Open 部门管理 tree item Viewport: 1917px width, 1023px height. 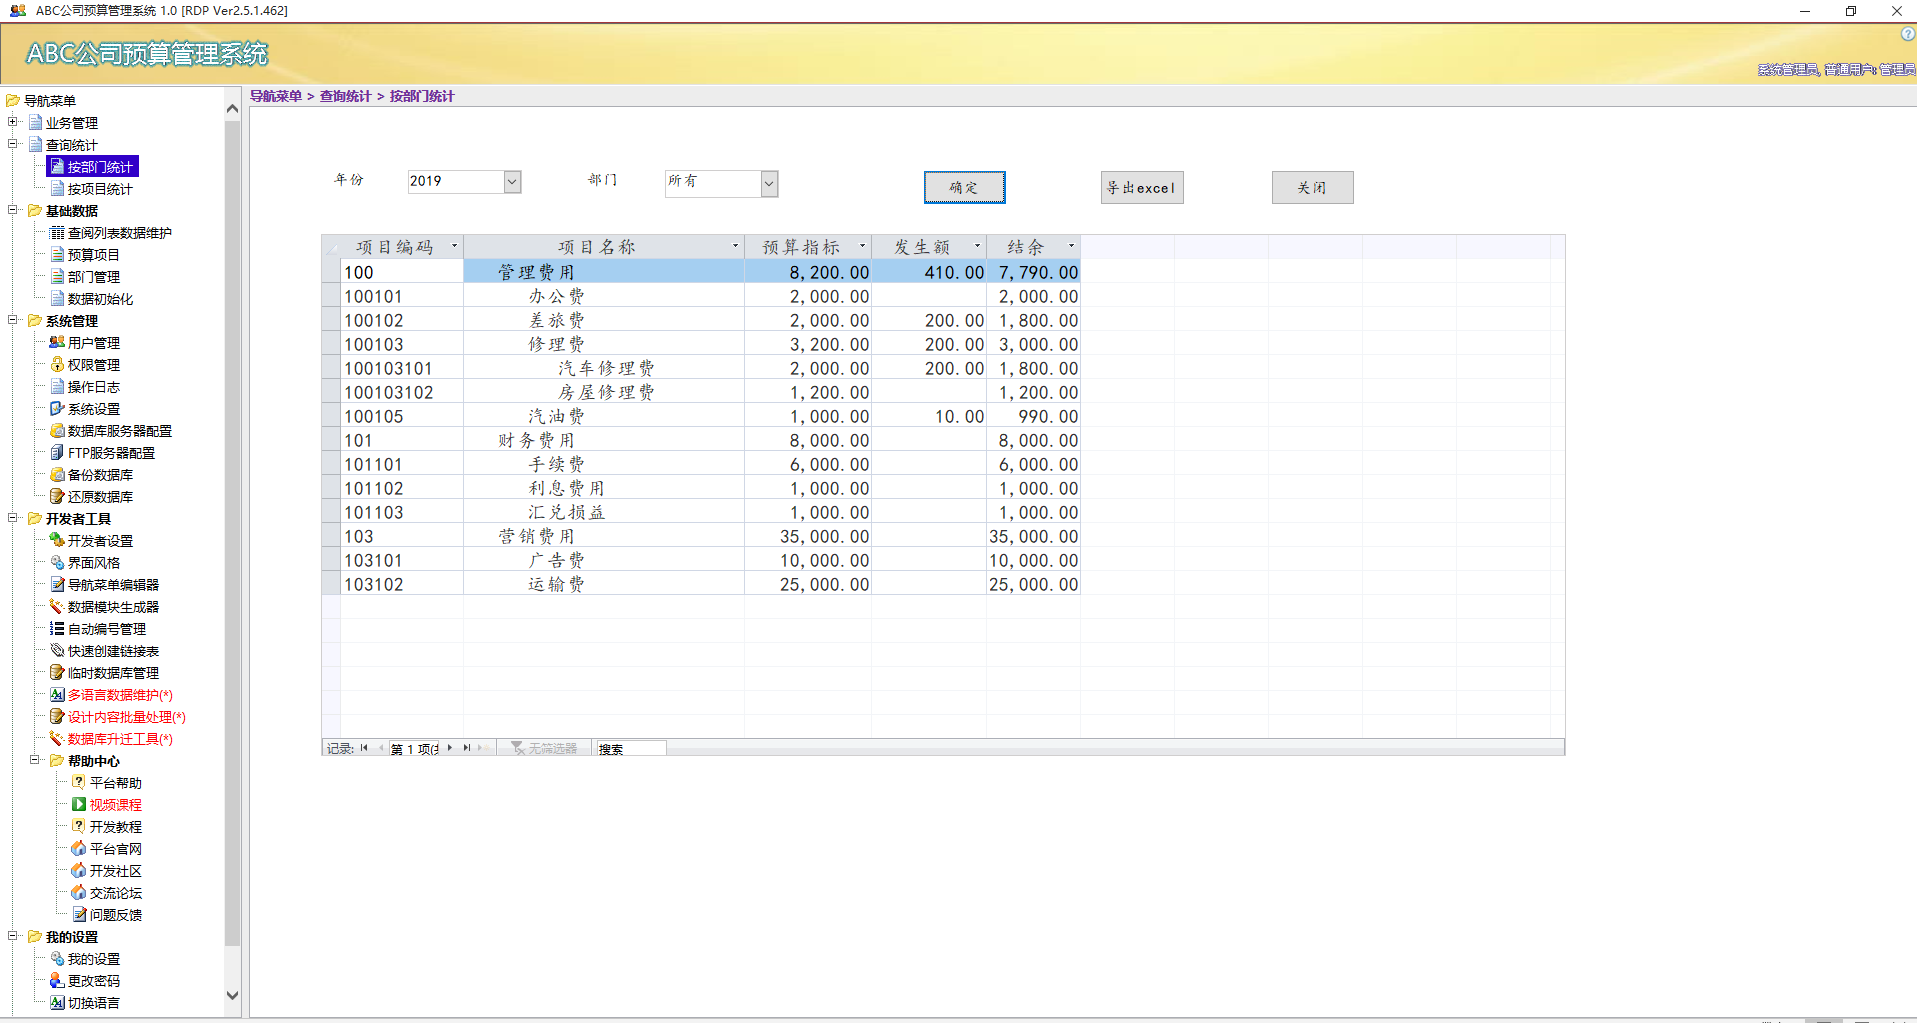click(94, 277)
